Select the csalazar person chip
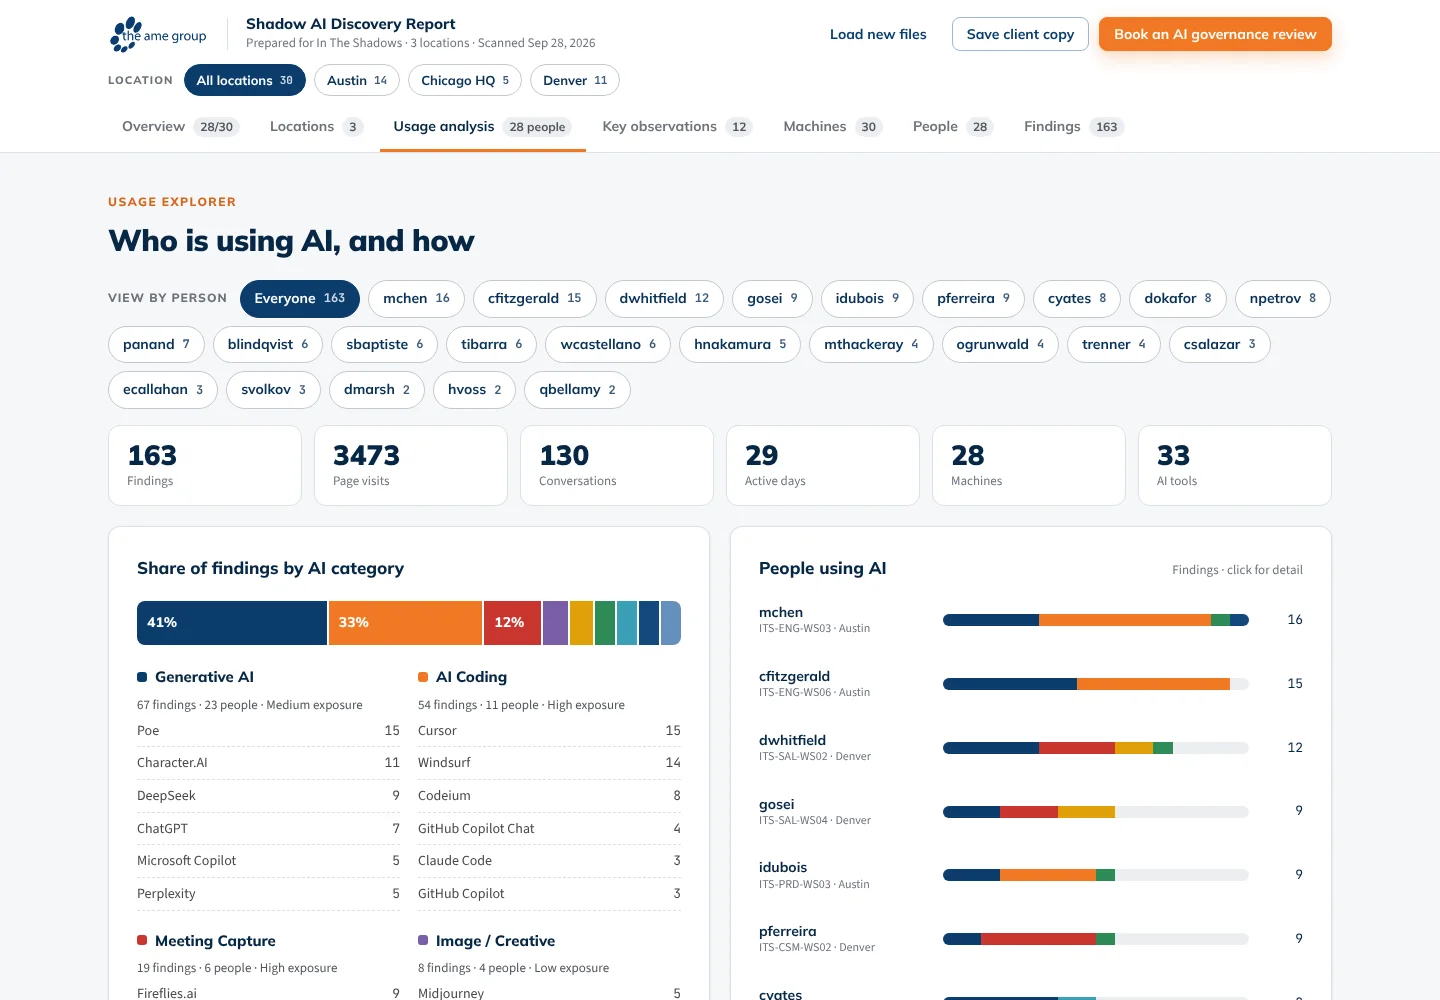This screenshot has width=1440, height=1000. [x=1220, y=344]
